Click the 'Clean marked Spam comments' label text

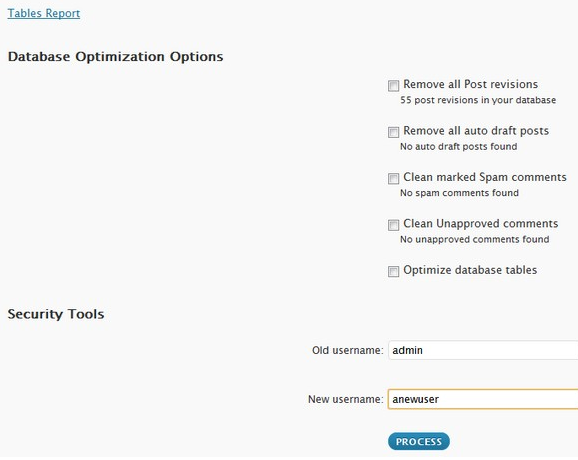point(485,177)
